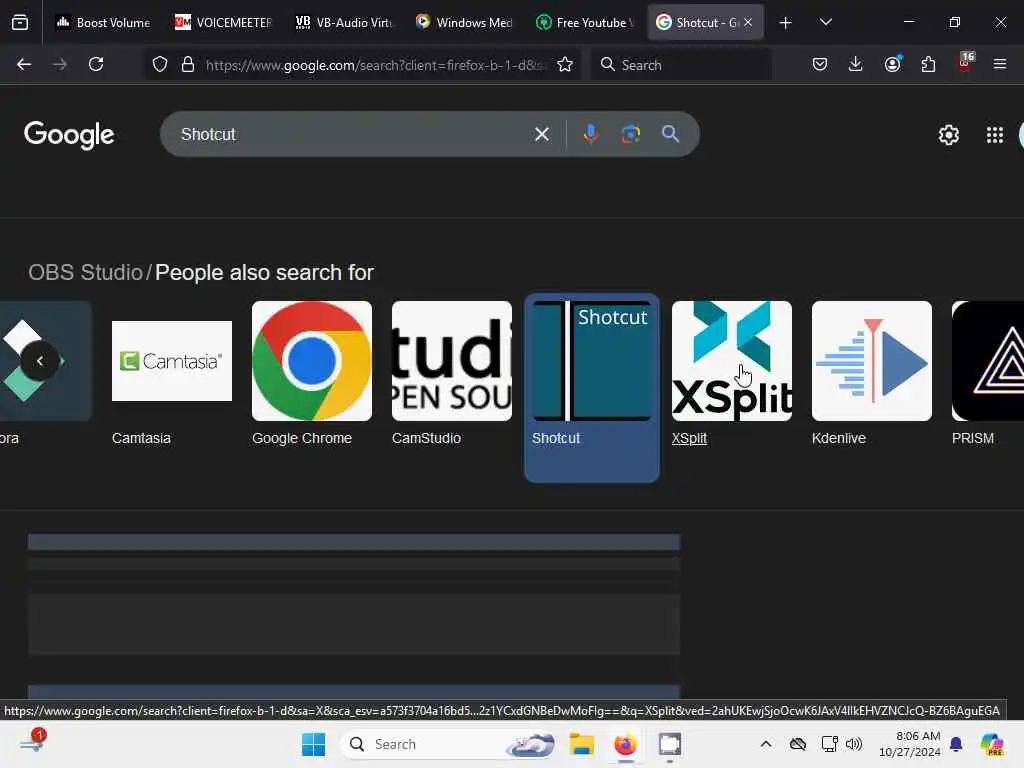
Task: Bookmark this page with the star
Action: tap(566, 64)
